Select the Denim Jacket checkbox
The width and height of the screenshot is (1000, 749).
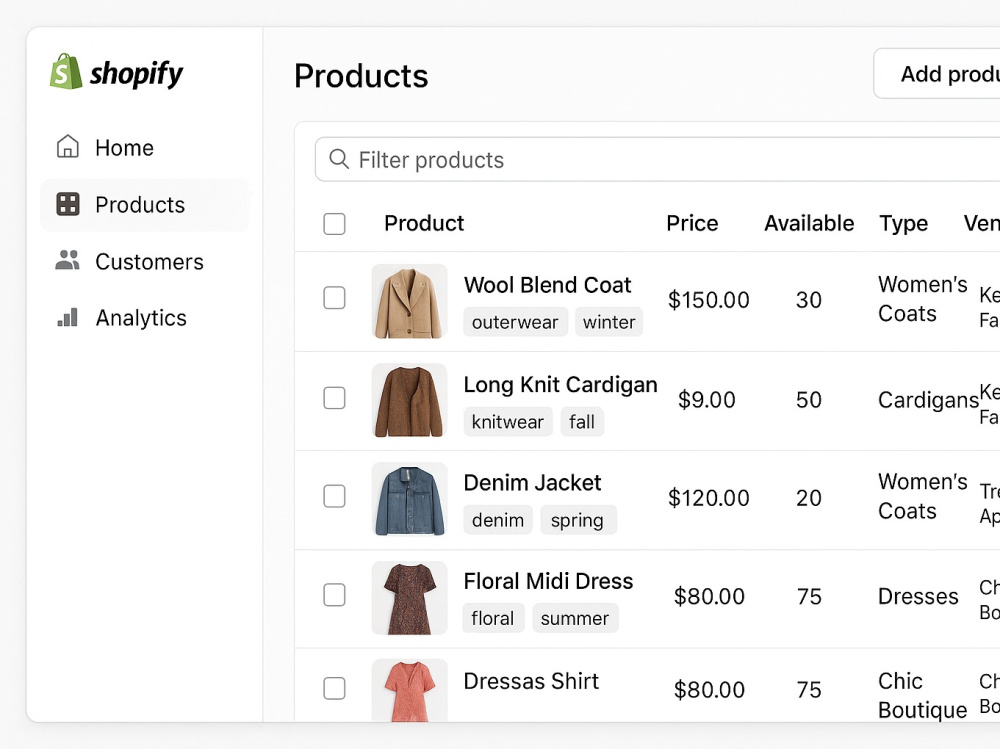(334, 496)
